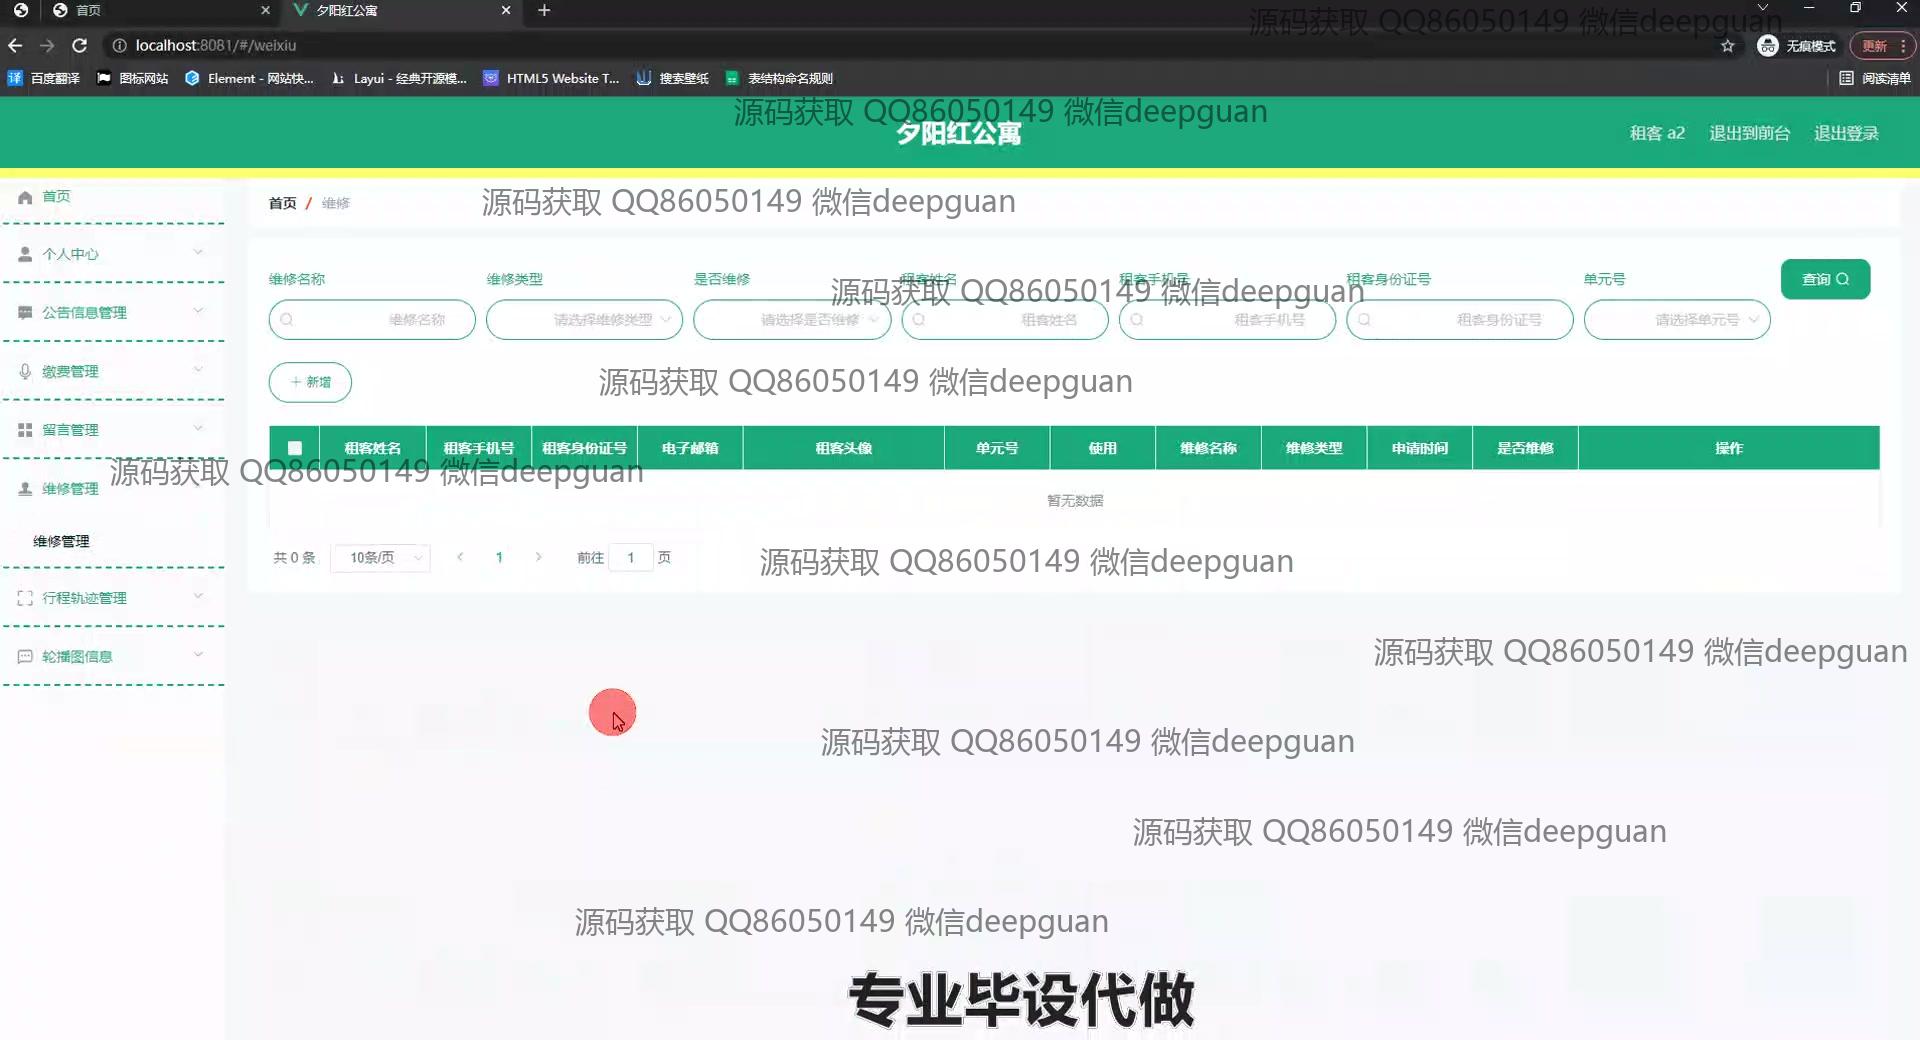Image resolution: width=1920 pixels, height=1040 pixels.
Task: Open the 搜索壁纸 bookmark
Action: pos(673,78)
